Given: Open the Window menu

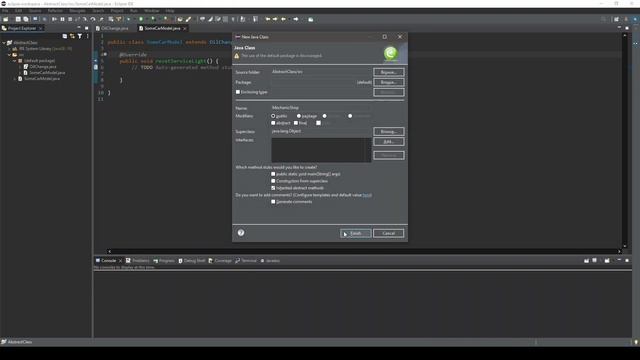Looking at the screenshot, I should click(x=151, y=11).
